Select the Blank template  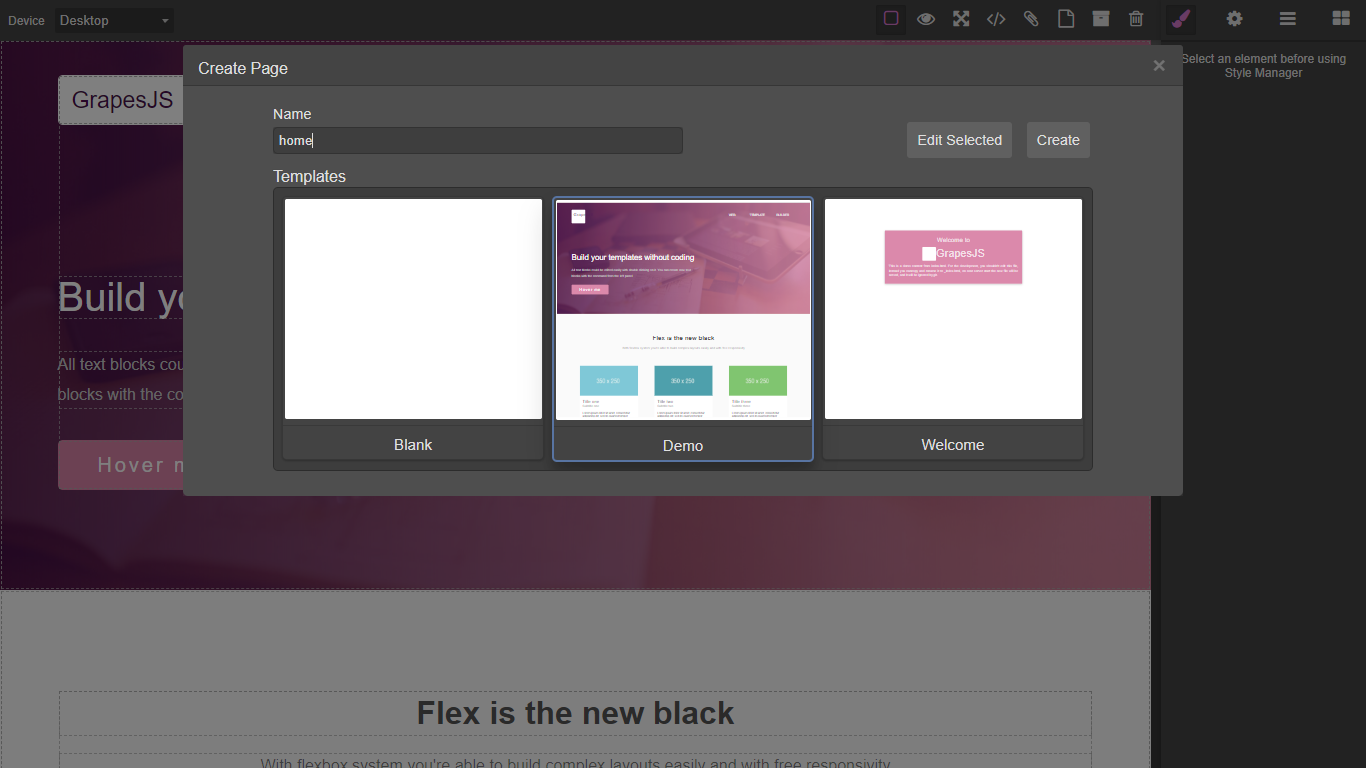point(413,308)
